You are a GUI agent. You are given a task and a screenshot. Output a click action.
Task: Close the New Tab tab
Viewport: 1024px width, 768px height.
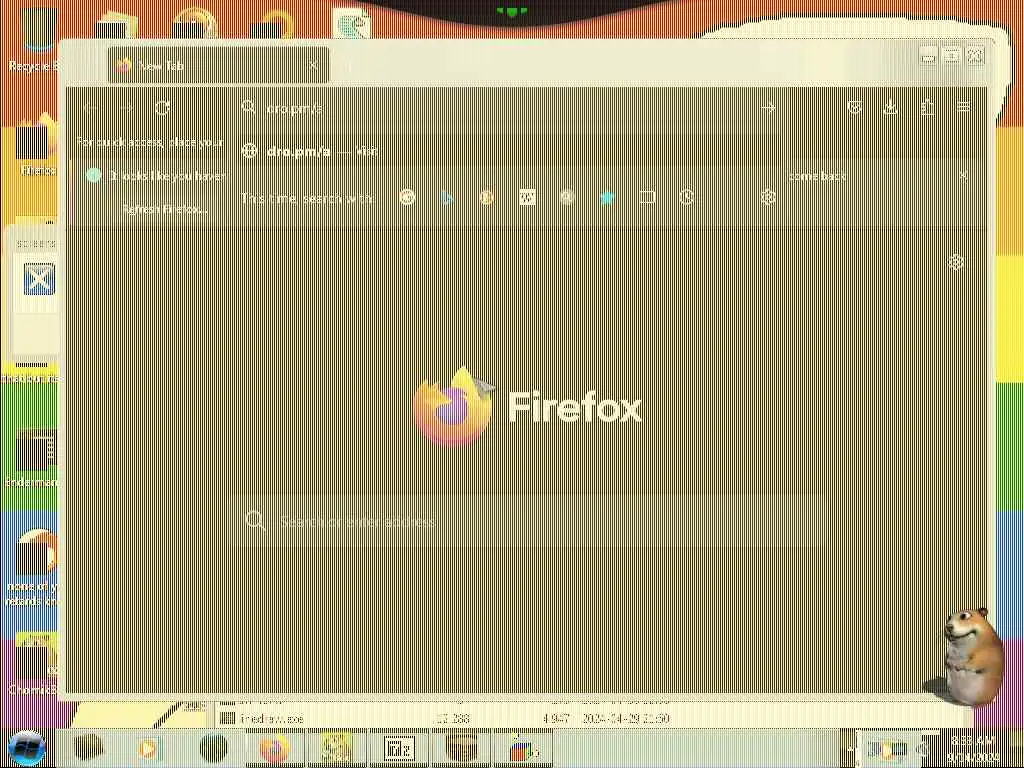click(313, 65)
